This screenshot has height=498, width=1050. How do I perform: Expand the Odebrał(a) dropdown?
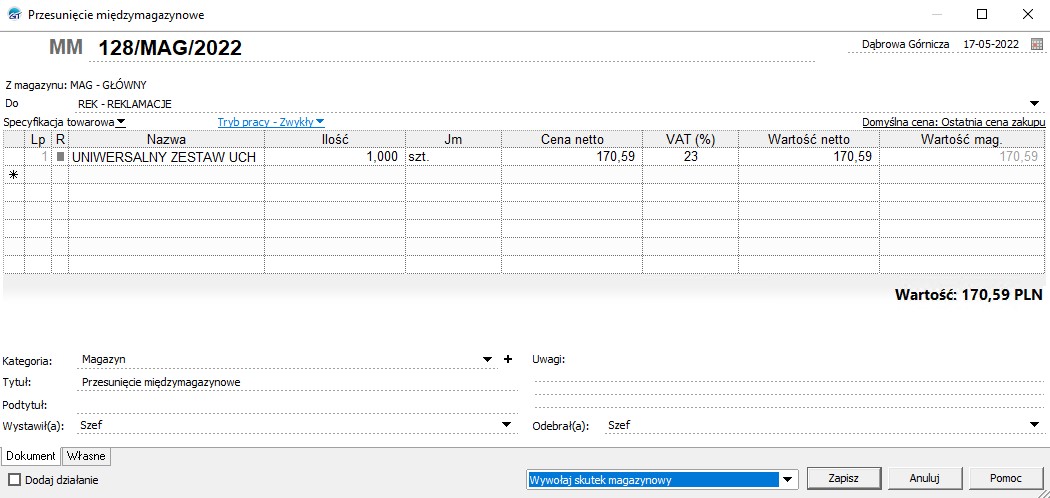(1034, 425)
